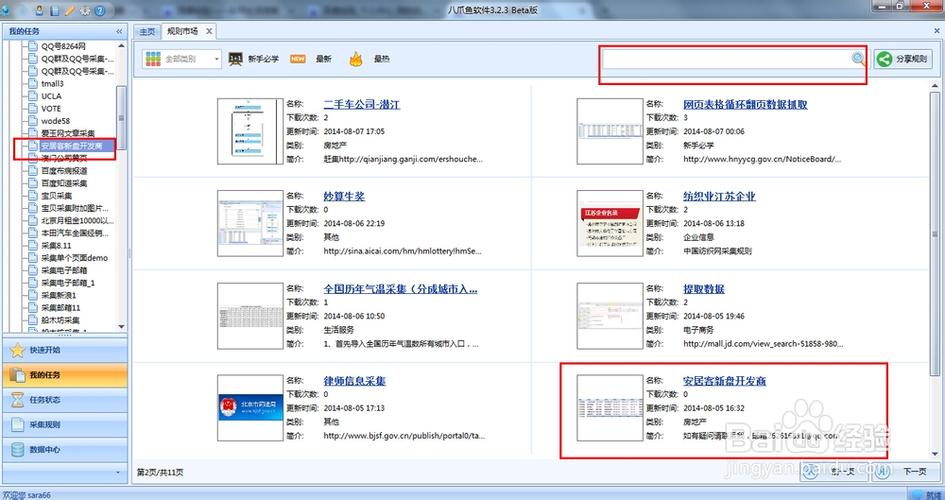Open 任务状态 navigation section
Screen dimensions: 945x500
64,399
